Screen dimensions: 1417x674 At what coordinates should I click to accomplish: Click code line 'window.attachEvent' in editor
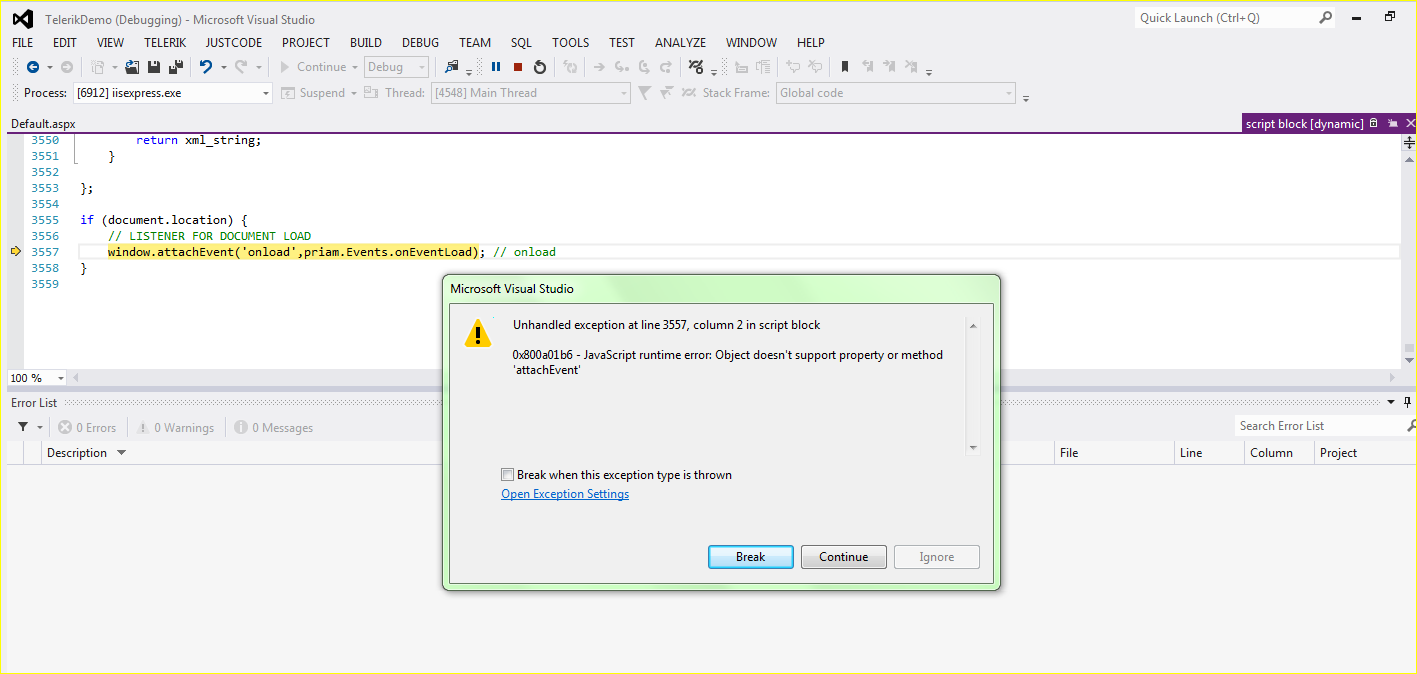click(296, 252)
